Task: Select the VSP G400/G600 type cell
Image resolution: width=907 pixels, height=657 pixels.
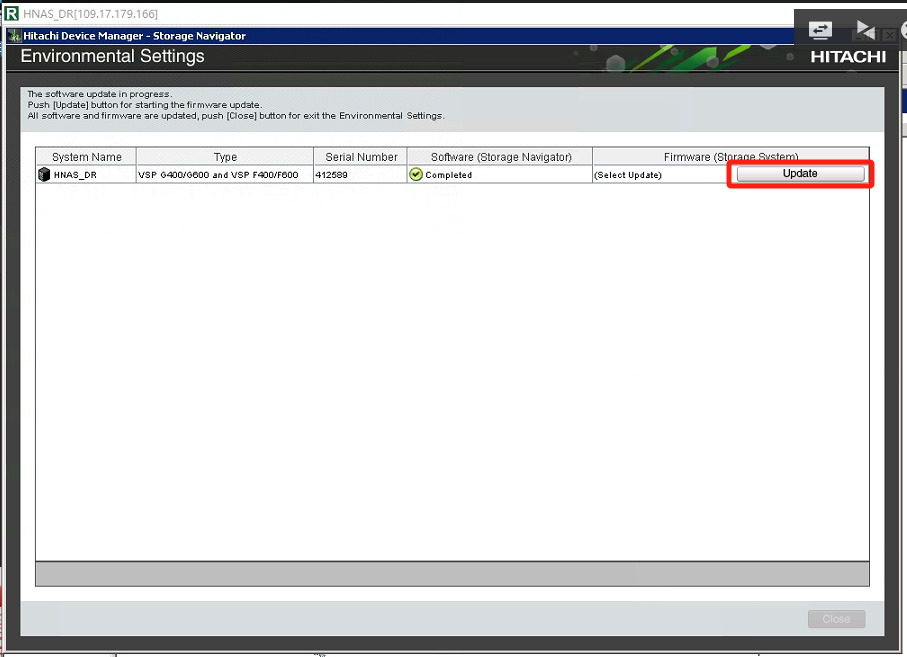Action: coord(225,175)
